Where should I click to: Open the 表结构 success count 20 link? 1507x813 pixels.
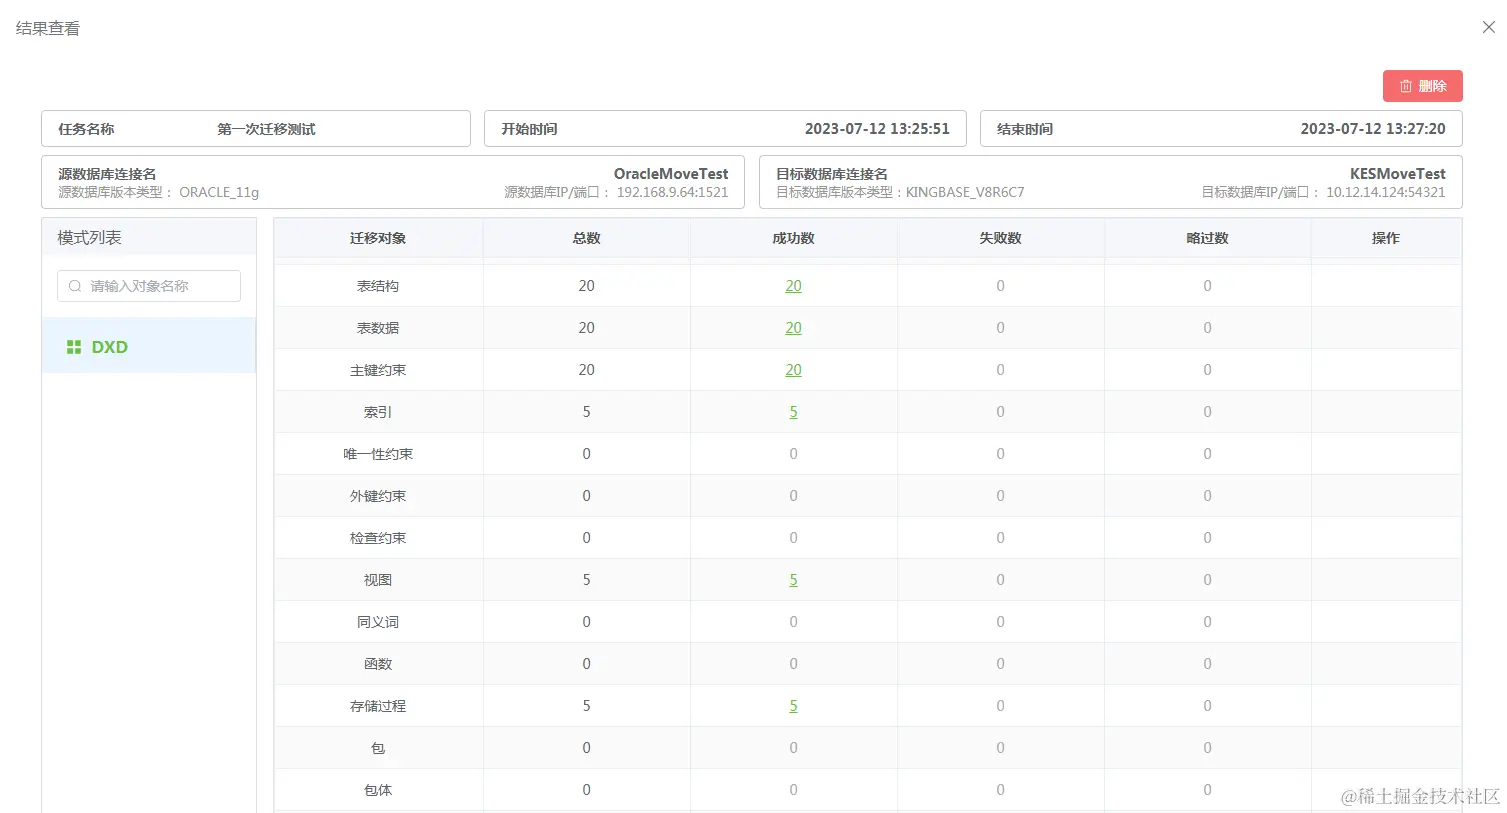793,286
